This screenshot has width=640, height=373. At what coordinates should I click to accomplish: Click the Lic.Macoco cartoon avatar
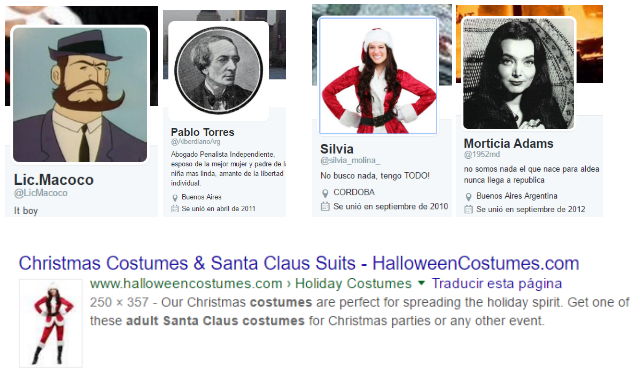click(x=80, y=94)
